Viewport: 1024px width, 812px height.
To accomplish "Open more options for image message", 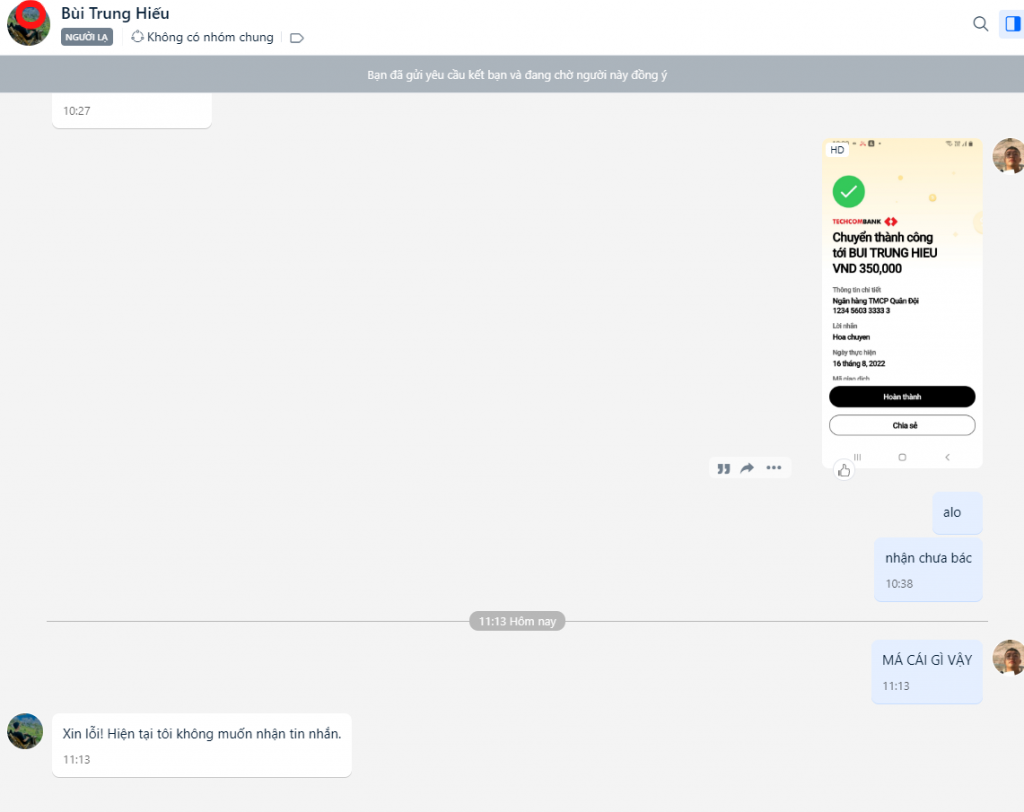I will (x=774, y=468).
